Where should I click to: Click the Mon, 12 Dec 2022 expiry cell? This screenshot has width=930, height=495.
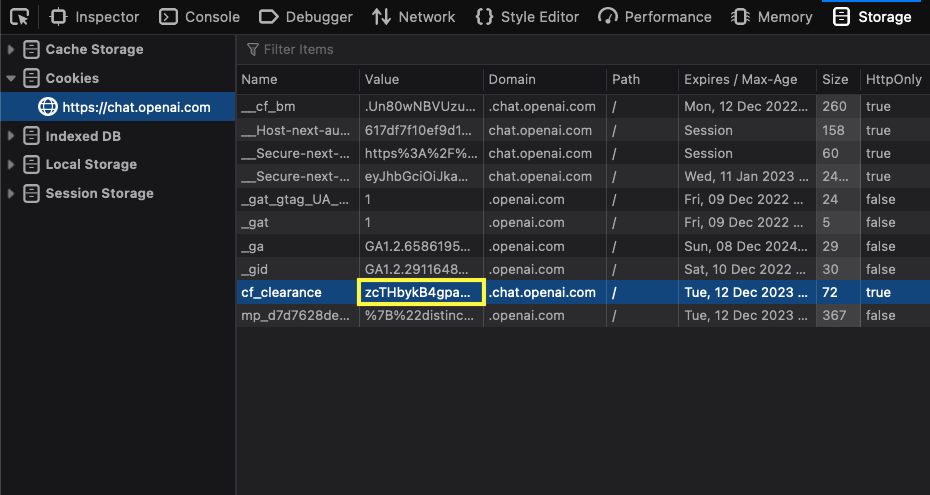coord(746,107)
